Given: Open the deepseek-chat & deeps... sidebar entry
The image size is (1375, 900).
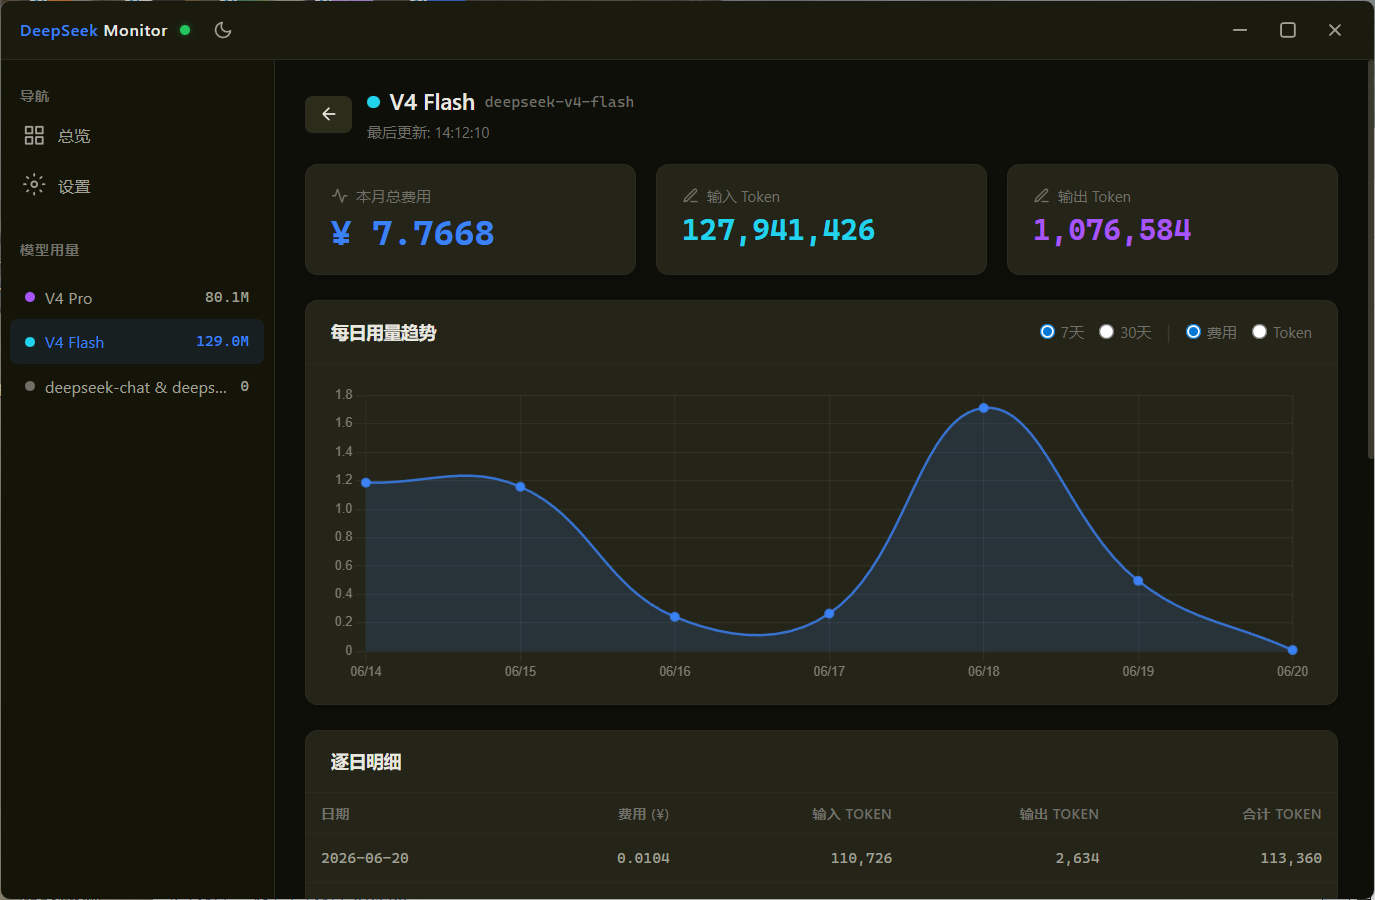Looking at the screenshot, I should [137, 387].
